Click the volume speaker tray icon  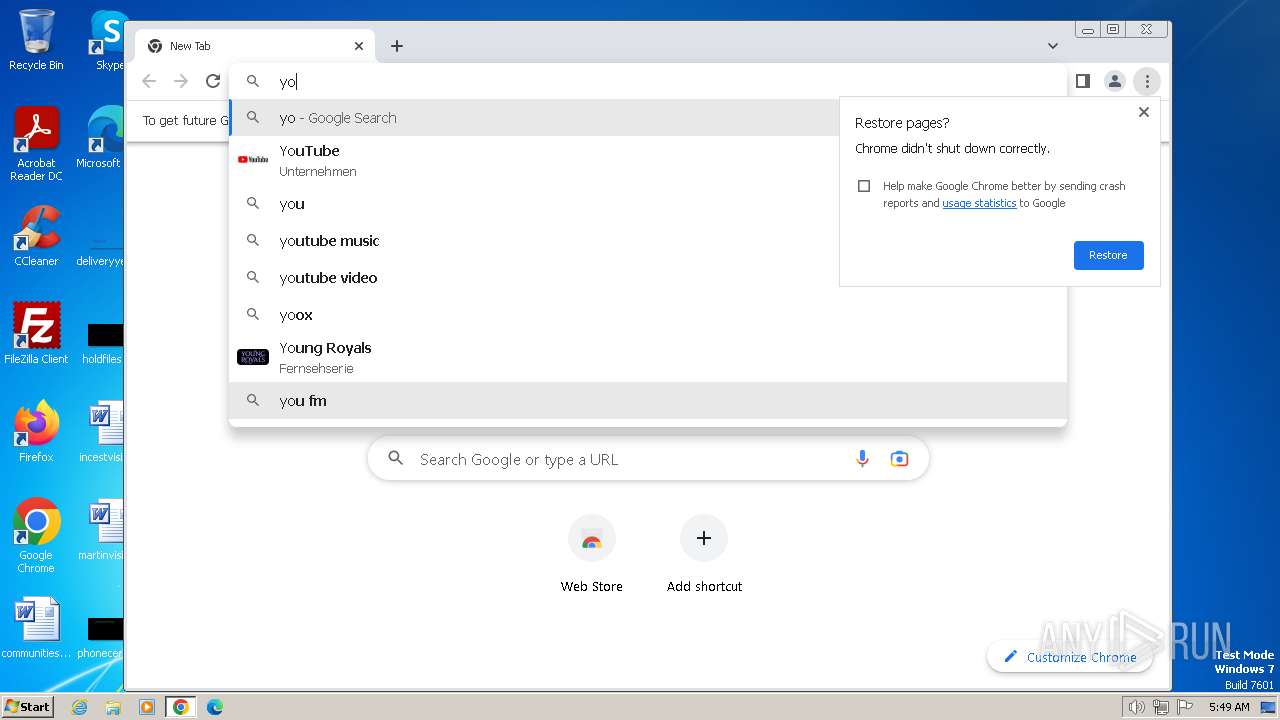[1136, 707]
